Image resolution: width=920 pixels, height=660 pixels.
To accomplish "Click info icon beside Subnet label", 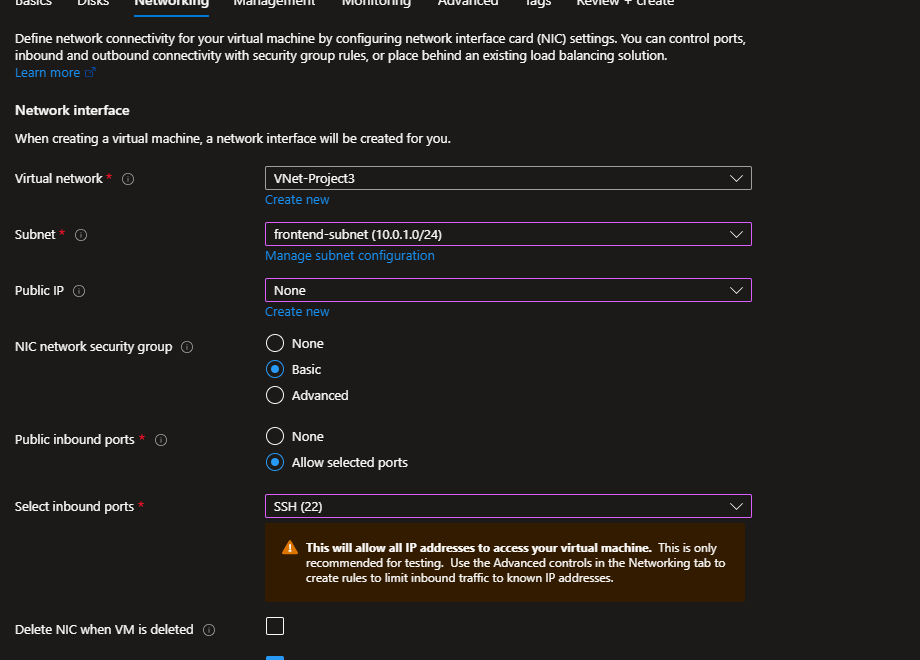I will click(x=81, y=235).
